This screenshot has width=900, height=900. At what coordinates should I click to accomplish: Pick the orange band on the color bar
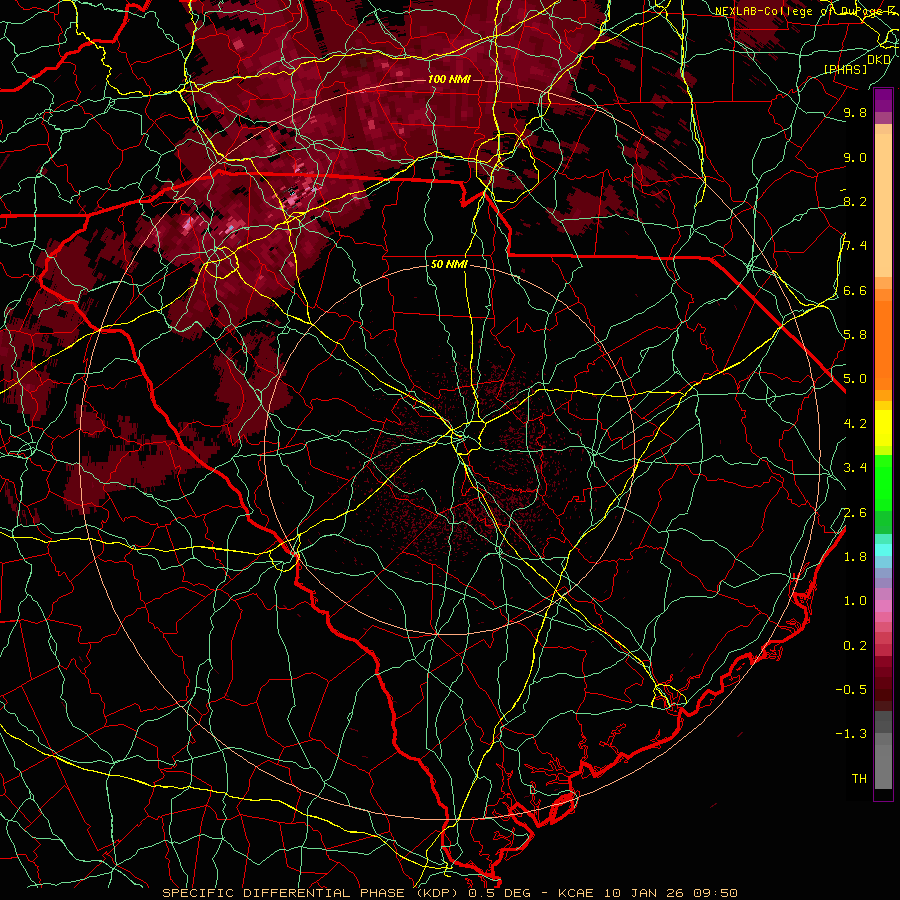point(883,344)
